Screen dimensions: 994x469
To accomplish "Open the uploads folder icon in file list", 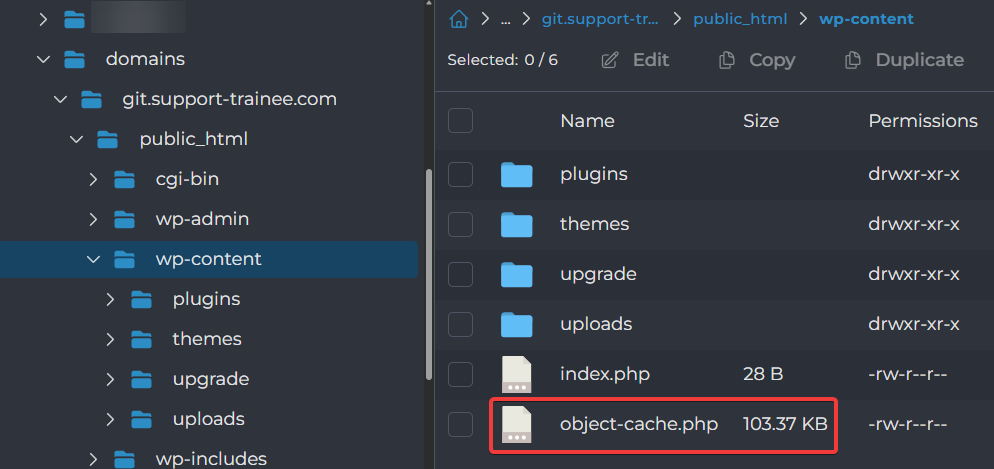I will pyautogui.click(x=517, y=324).
